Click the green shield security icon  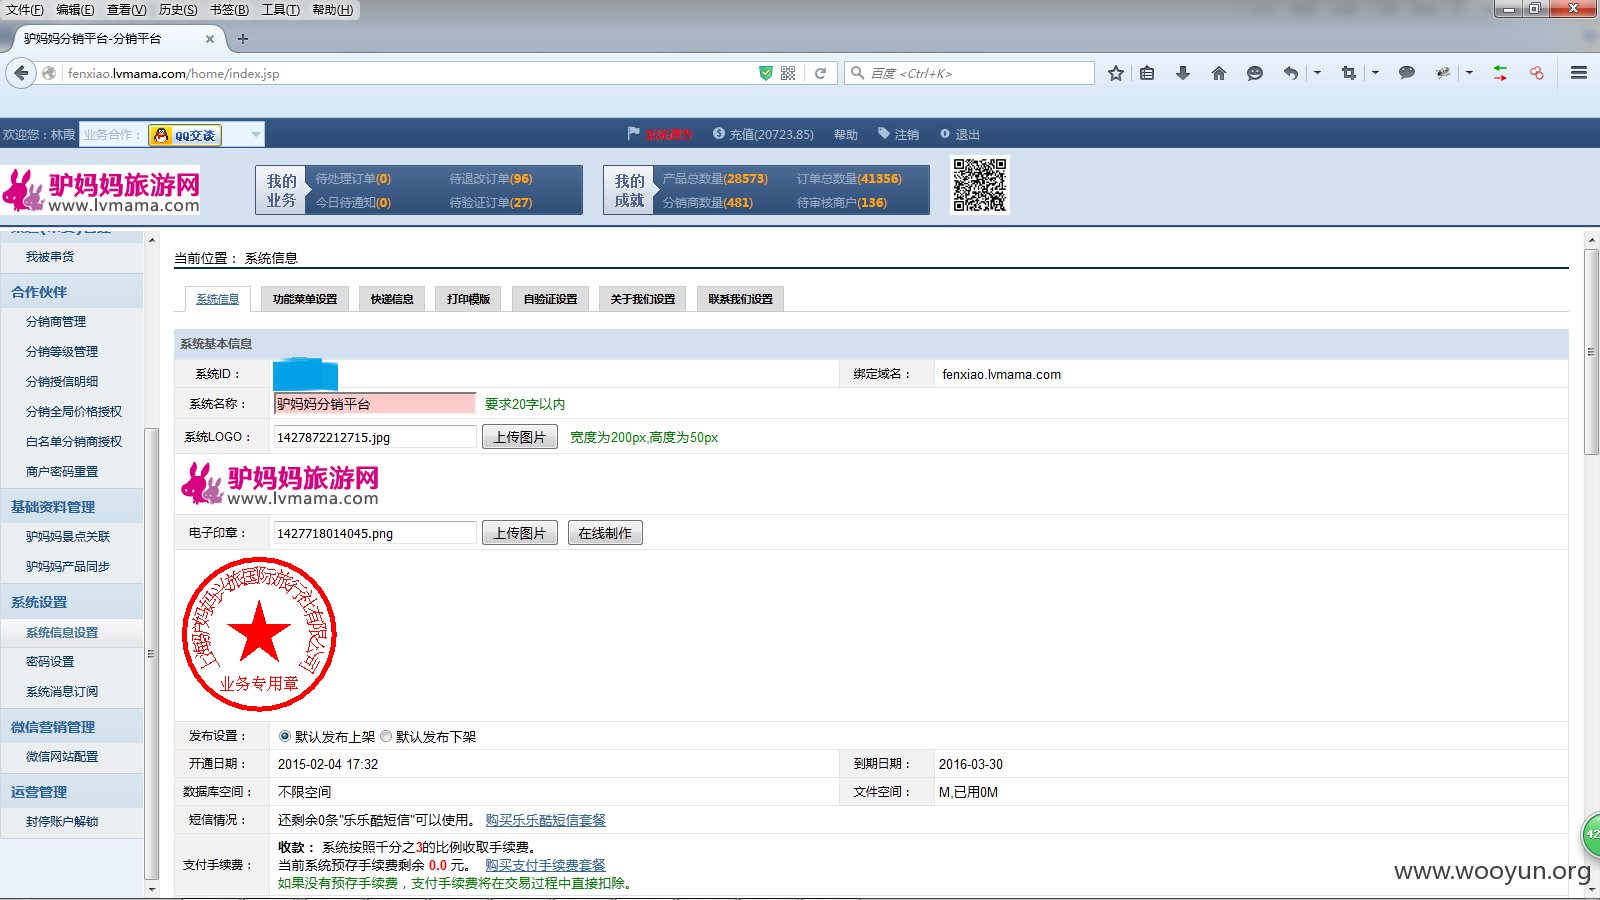(x=766, y=73)
